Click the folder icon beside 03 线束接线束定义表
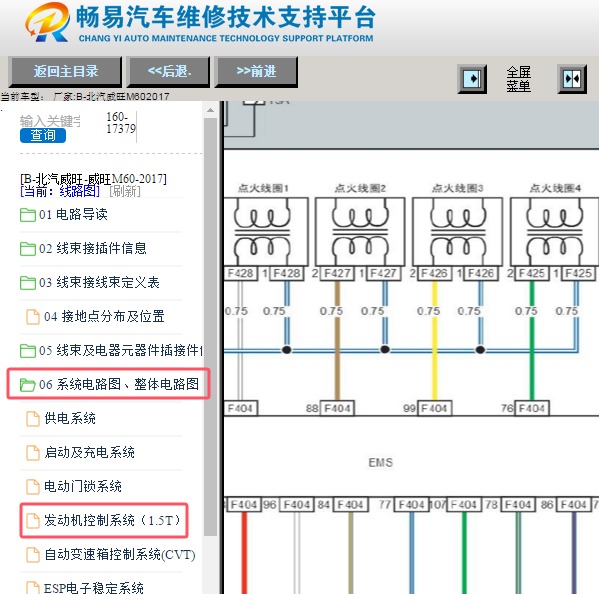 pos(28,283)
